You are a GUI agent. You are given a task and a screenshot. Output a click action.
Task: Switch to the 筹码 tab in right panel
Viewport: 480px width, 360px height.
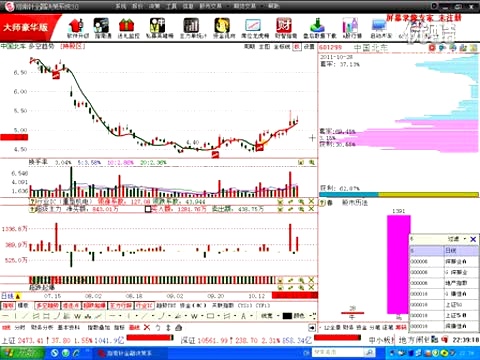pyautogui.click(x=402, y=328)
